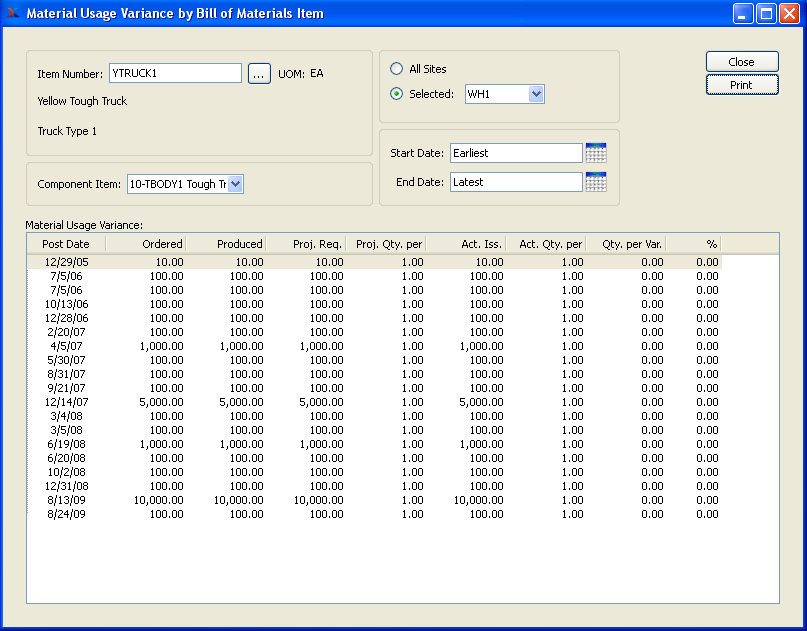Open the End Date calendar picker

coord(596,182)
